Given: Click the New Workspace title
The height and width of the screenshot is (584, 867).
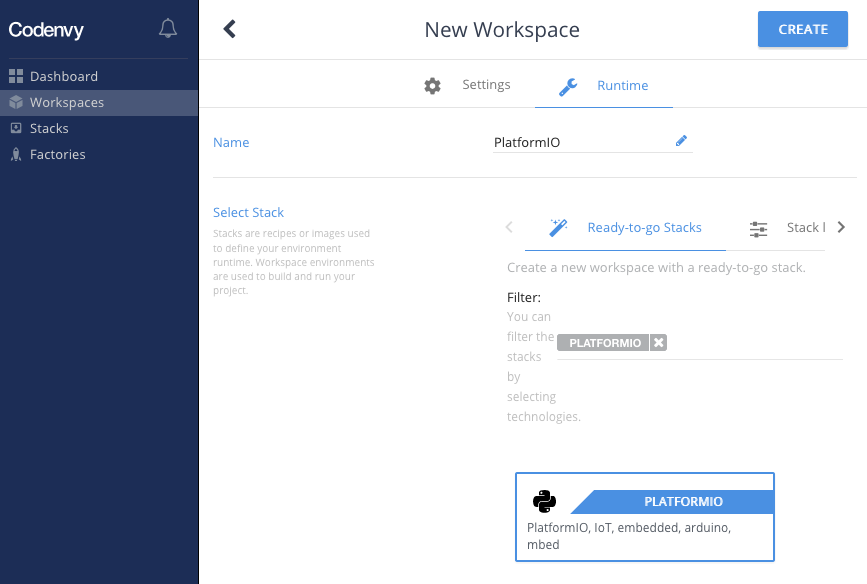Looking at the screenshot, I should coord(502,30).
